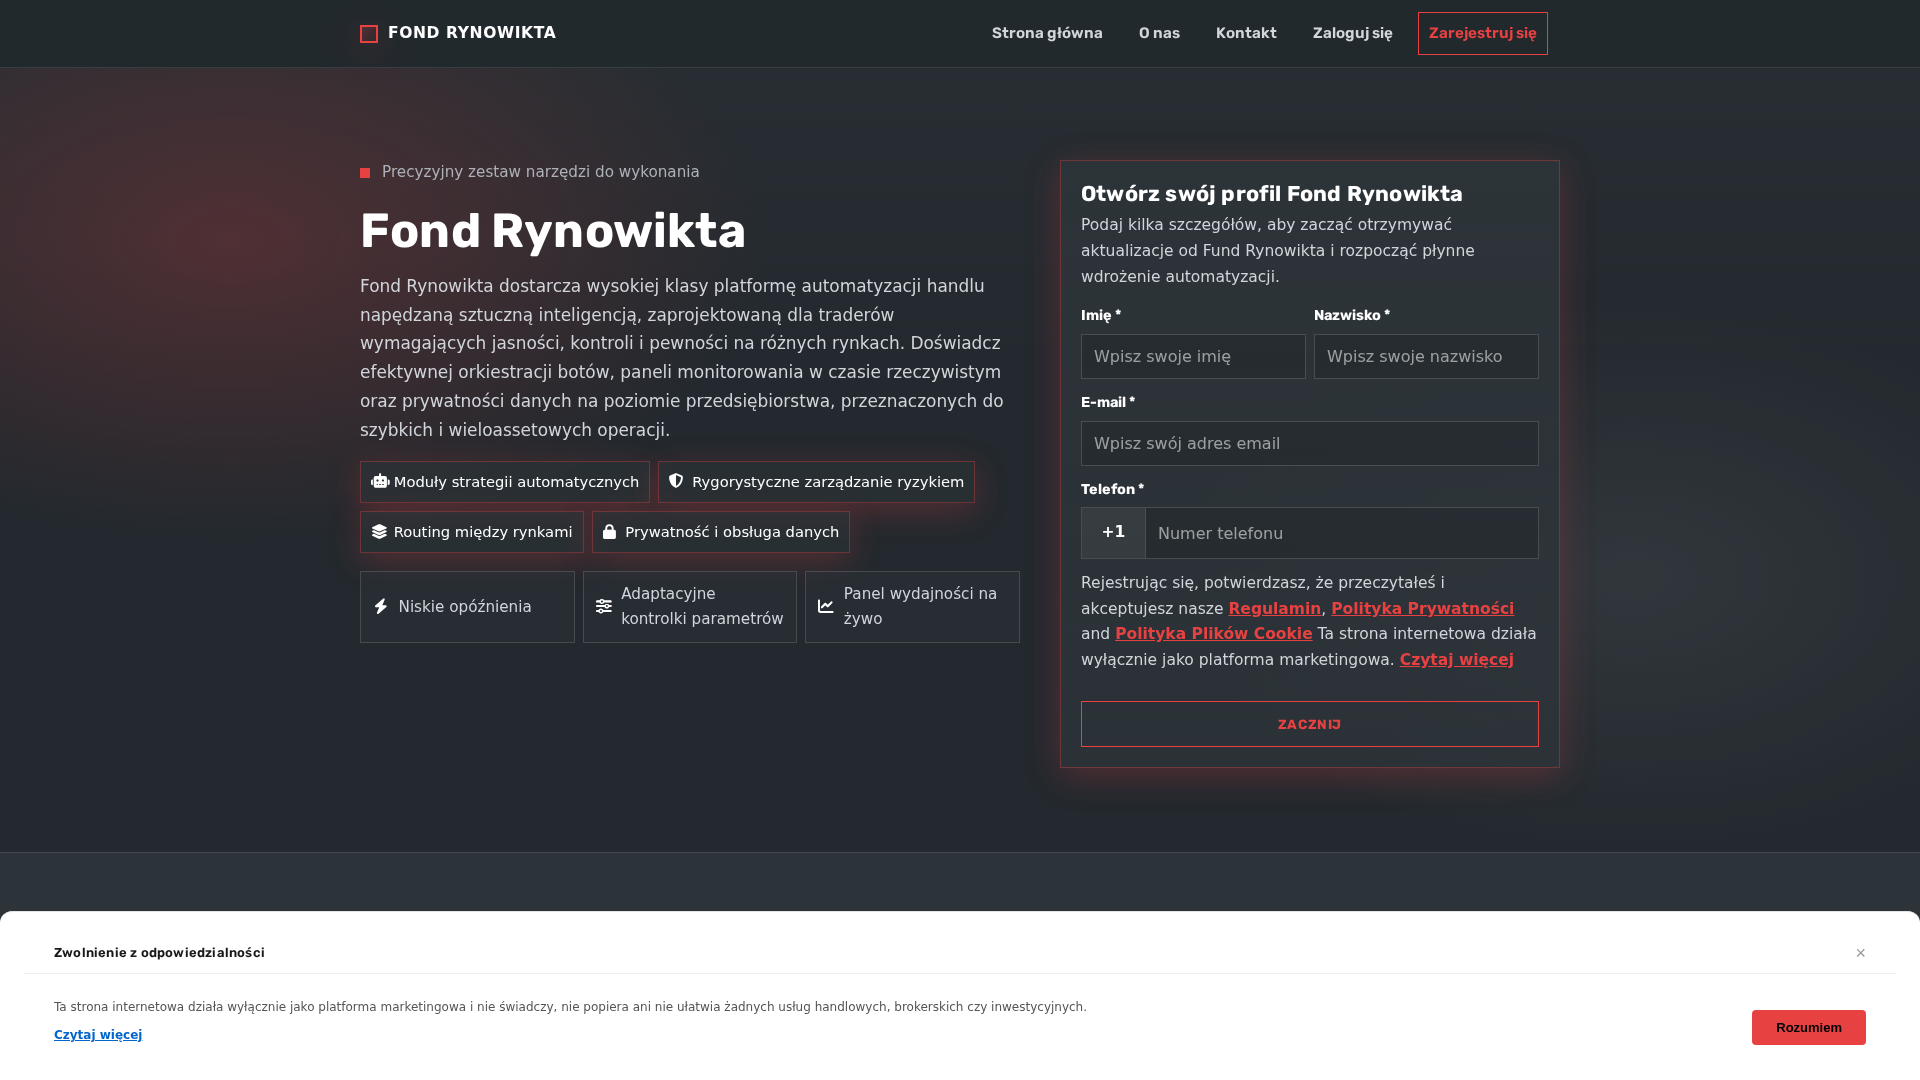Focus the Nazwisko input field

click(x=1426, y=356)
